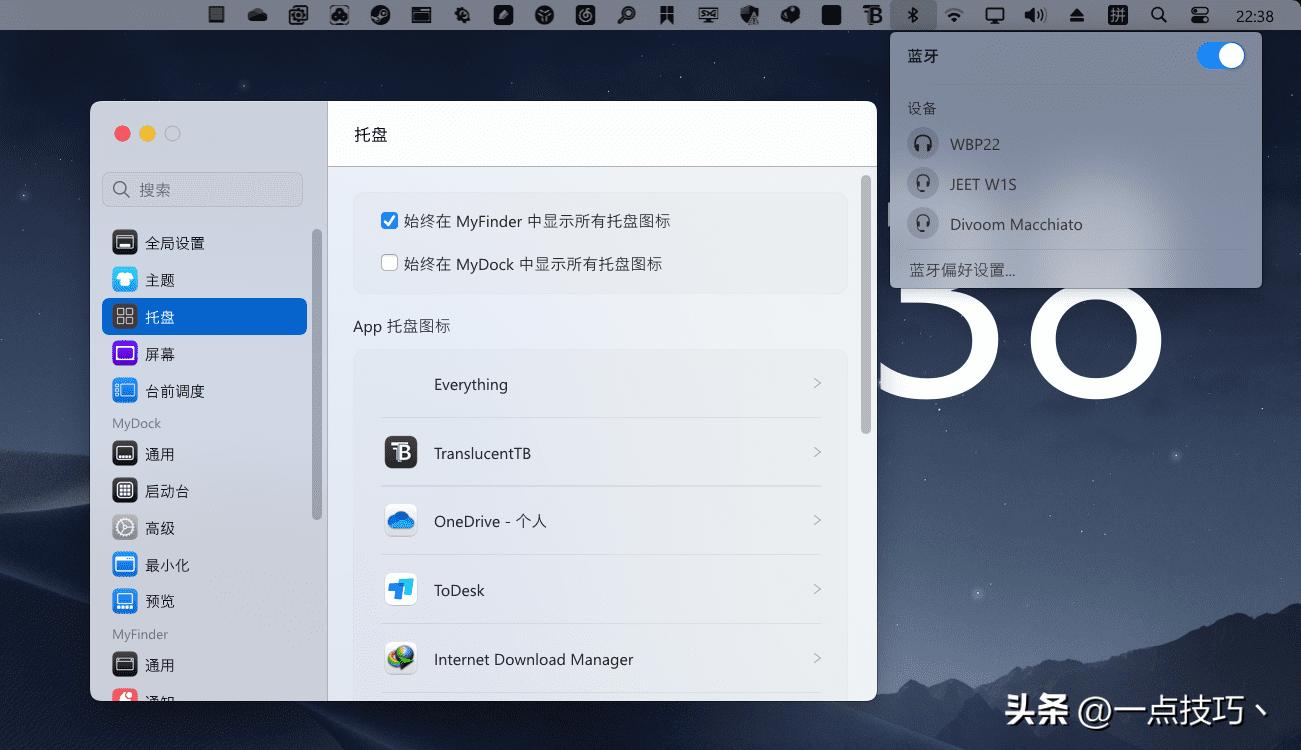Open OneDrive - 个人 tray icon options
This screenshot has width=1301, height=750.
tap(600, 520)
